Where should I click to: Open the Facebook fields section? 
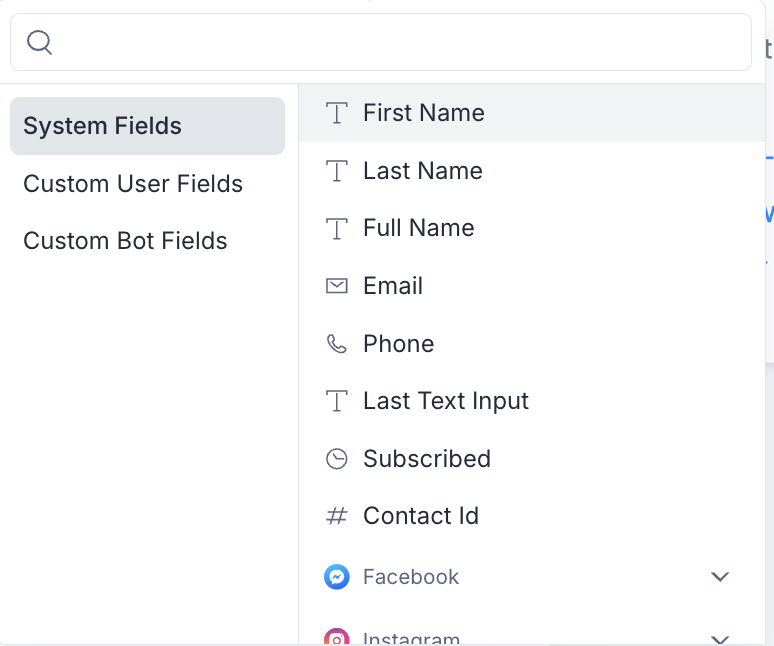pyautogui.click(x=411, y=577)
